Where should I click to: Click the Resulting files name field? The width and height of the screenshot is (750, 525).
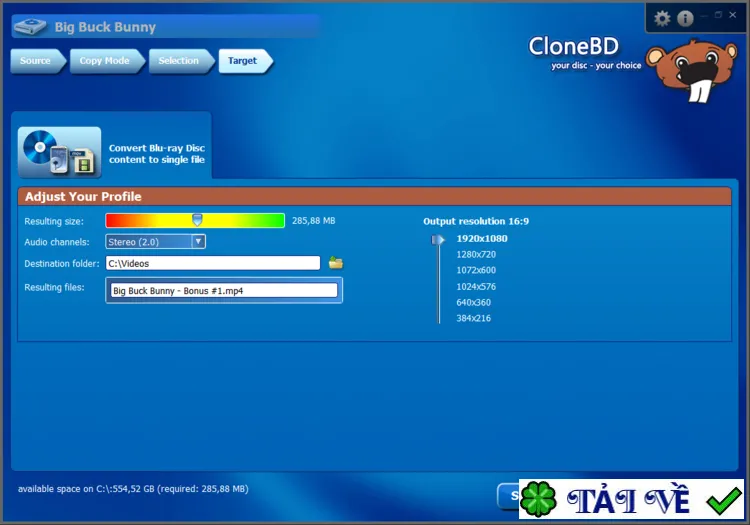click(x=224, y=290)
